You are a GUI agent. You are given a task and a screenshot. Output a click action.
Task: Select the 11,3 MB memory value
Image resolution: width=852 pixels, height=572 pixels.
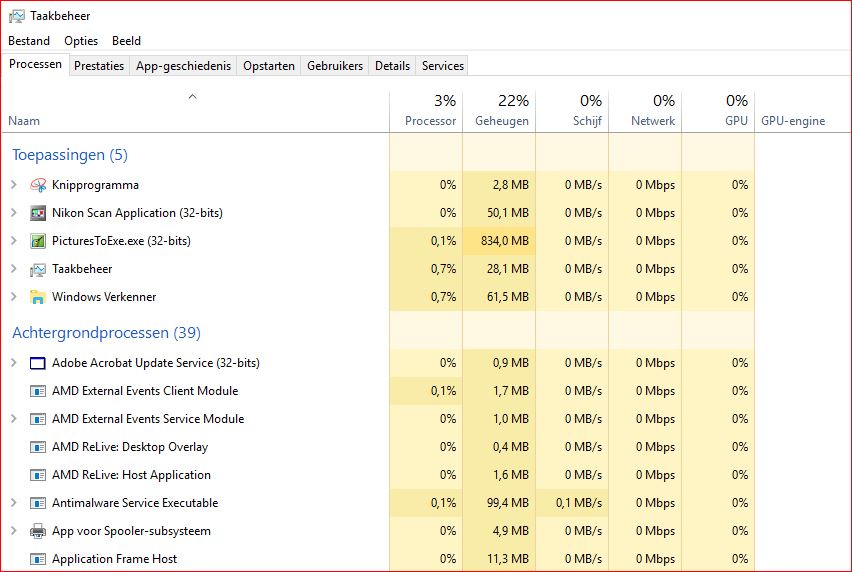[508, 559]
